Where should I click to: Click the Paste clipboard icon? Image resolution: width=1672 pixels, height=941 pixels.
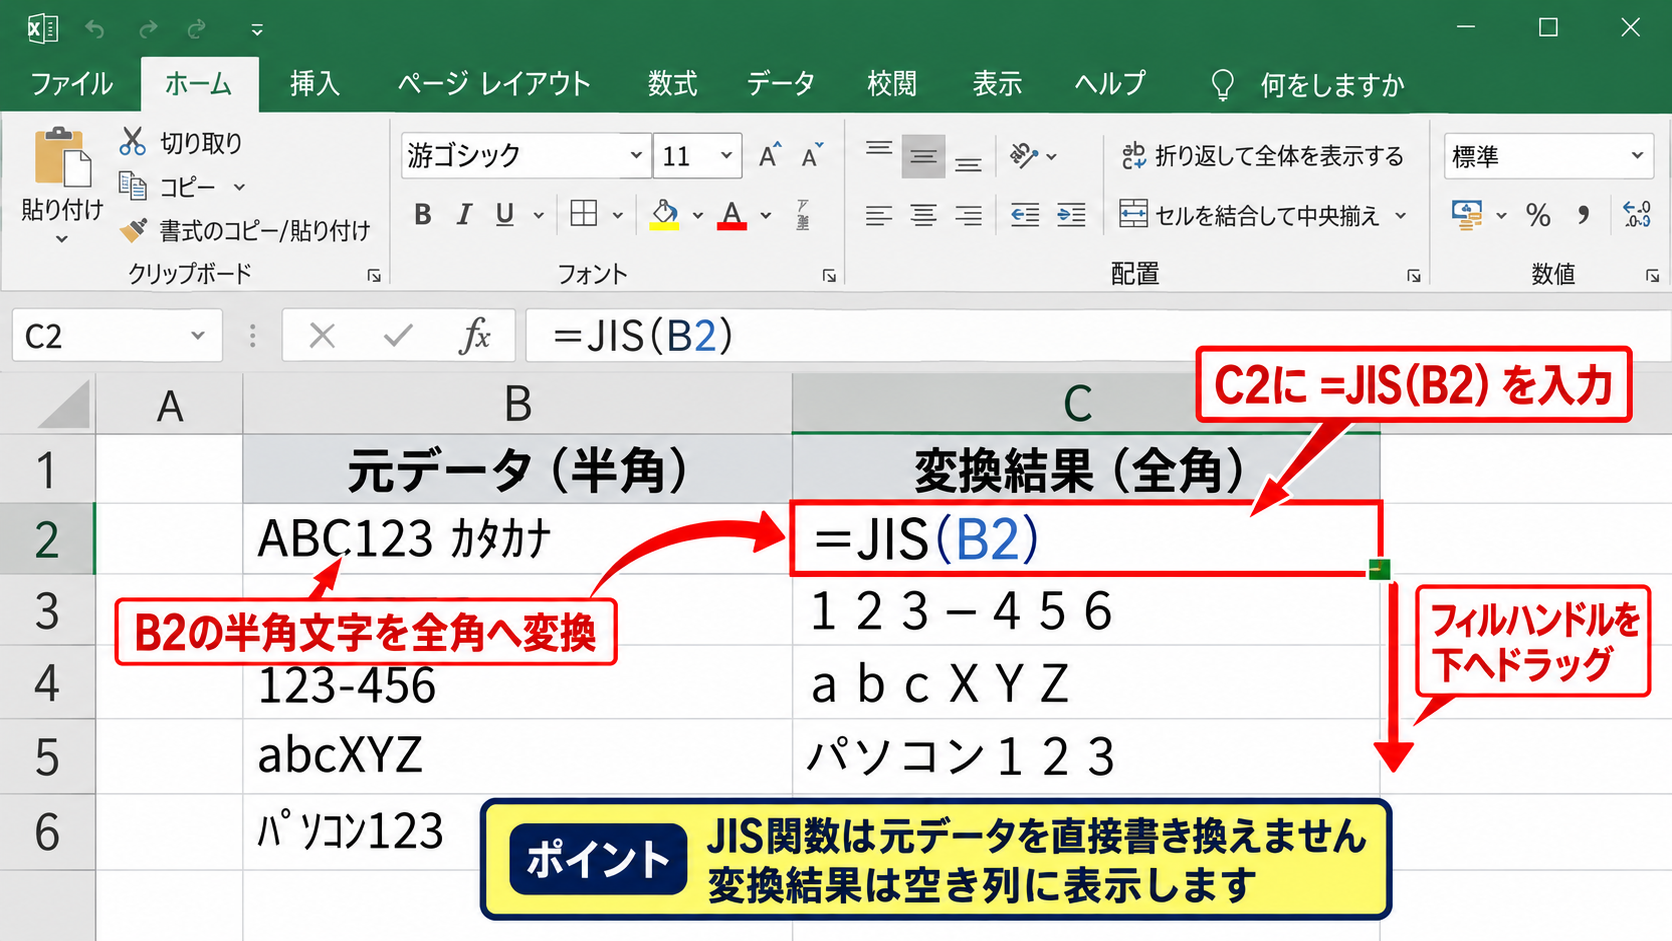click(x=62, y=157)
